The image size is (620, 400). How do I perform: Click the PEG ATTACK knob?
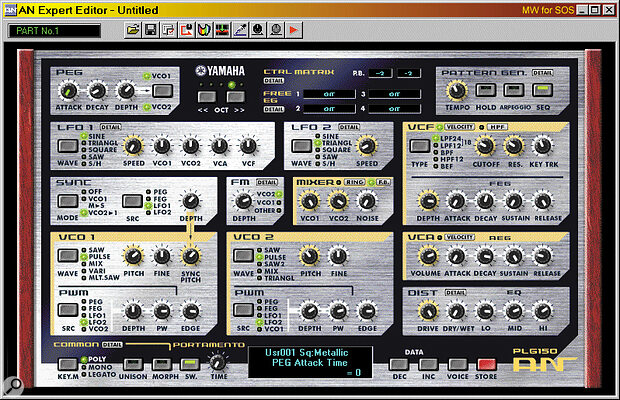(68, 91)
